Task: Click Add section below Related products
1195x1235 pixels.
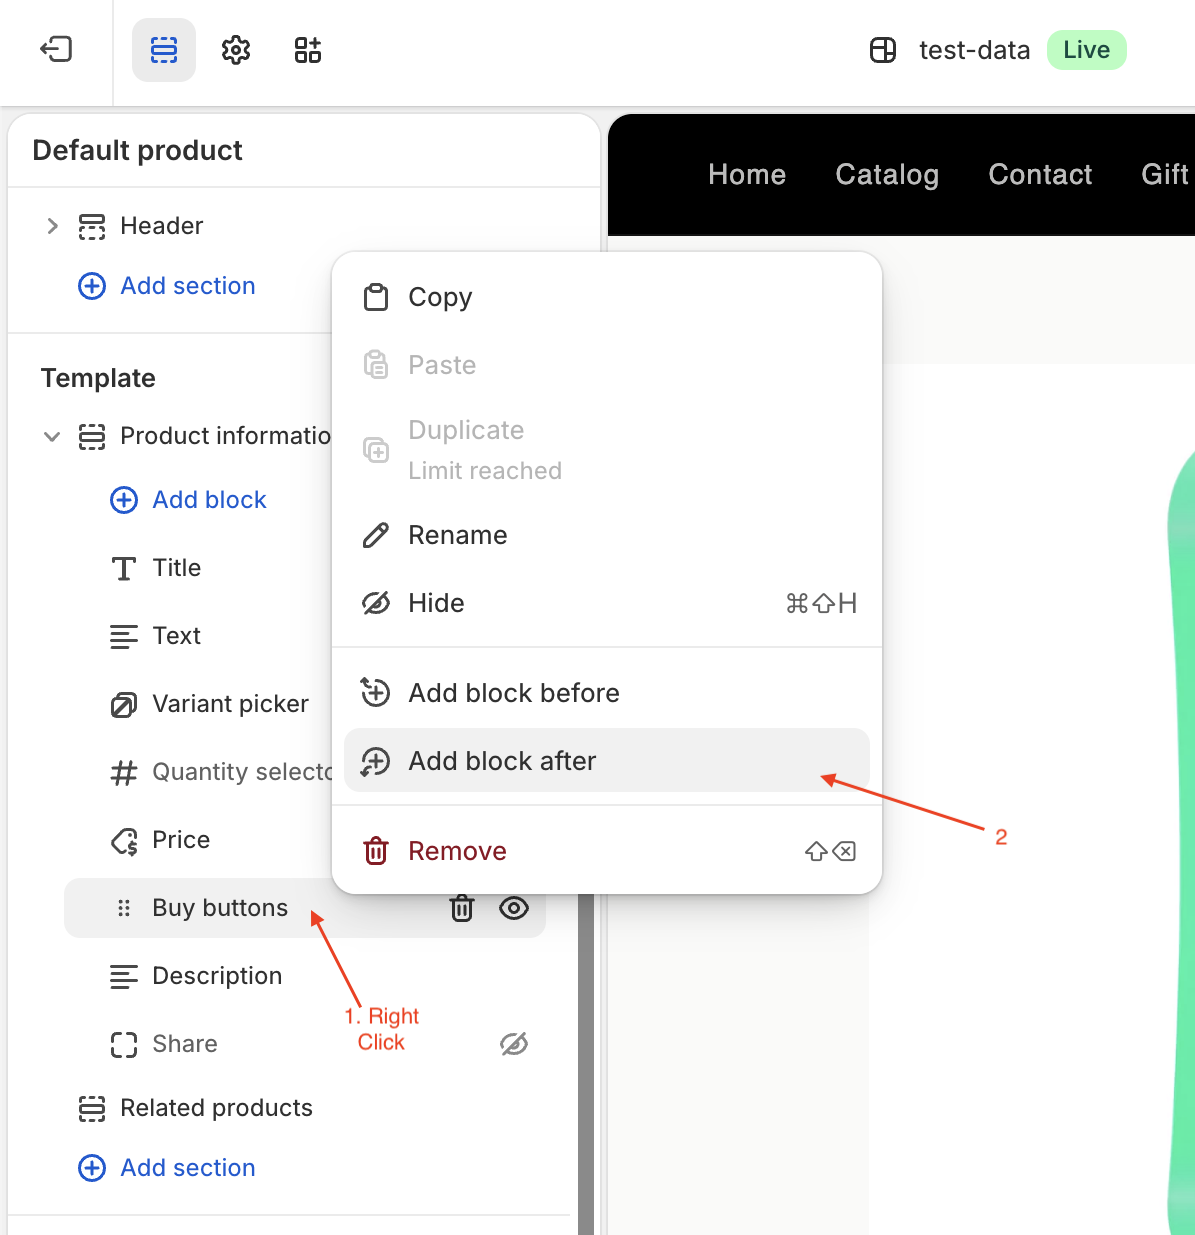Action: pyautogui.click(x=187, y=1168)
